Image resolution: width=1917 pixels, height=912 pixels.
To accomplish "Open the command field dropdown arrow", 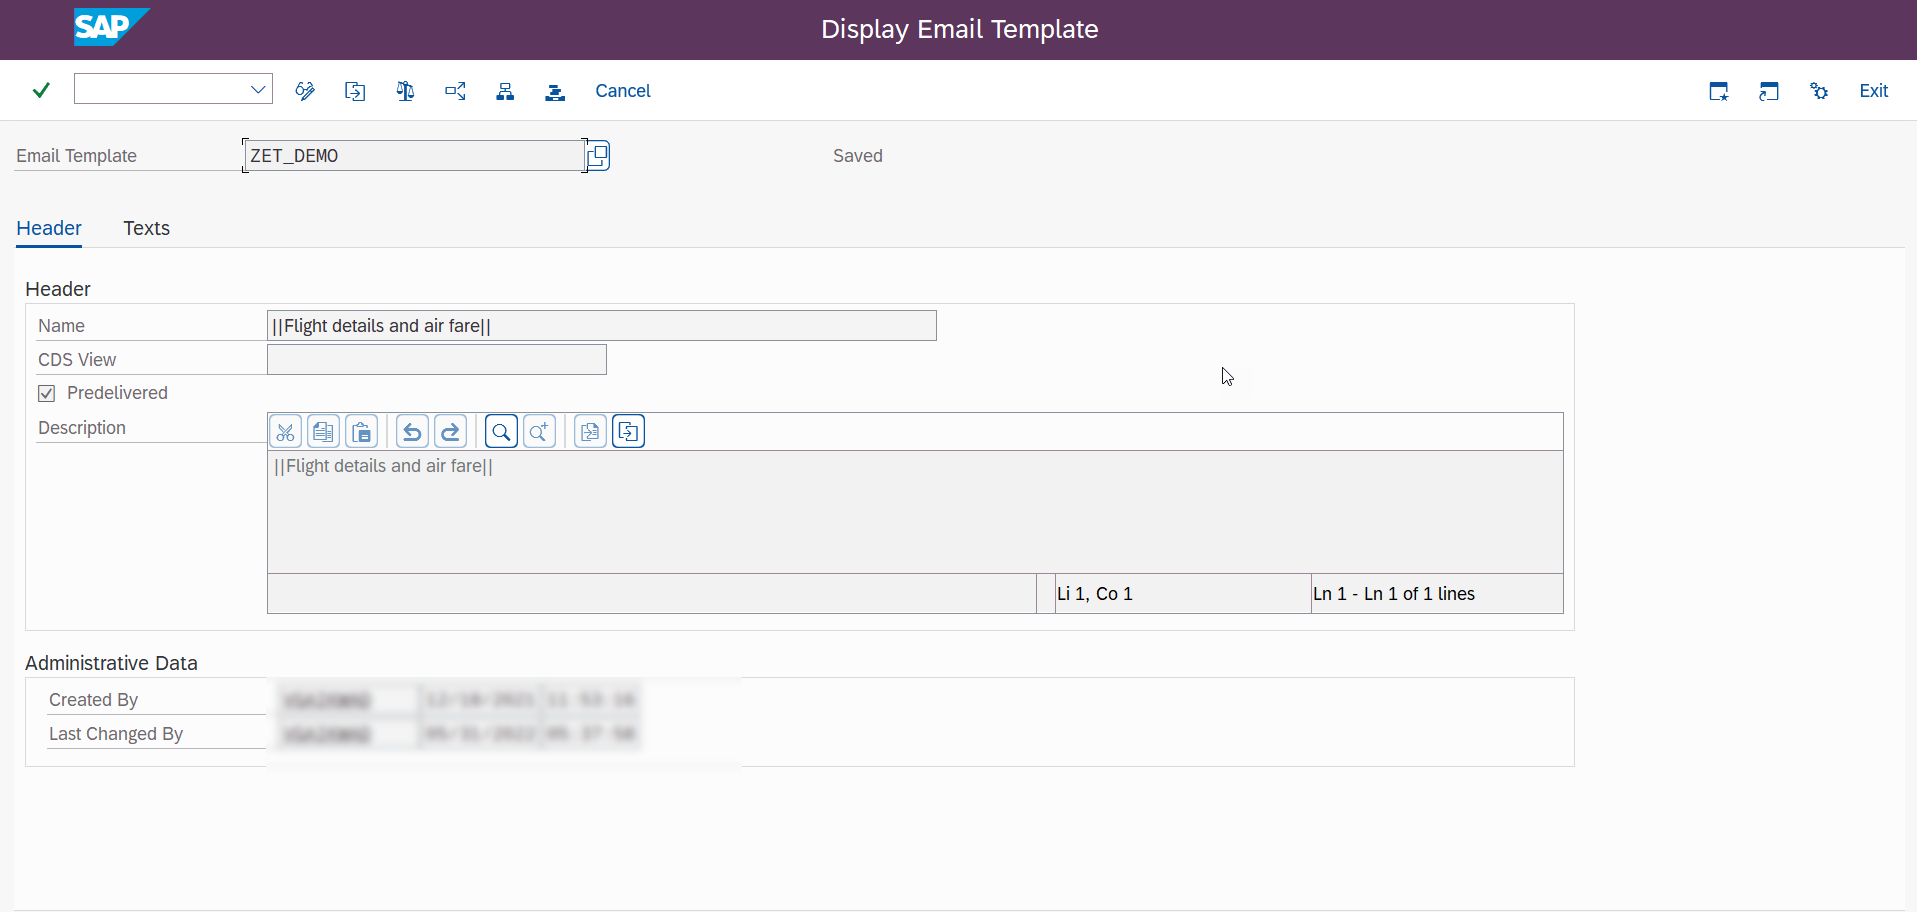I will tap(258, 88).
